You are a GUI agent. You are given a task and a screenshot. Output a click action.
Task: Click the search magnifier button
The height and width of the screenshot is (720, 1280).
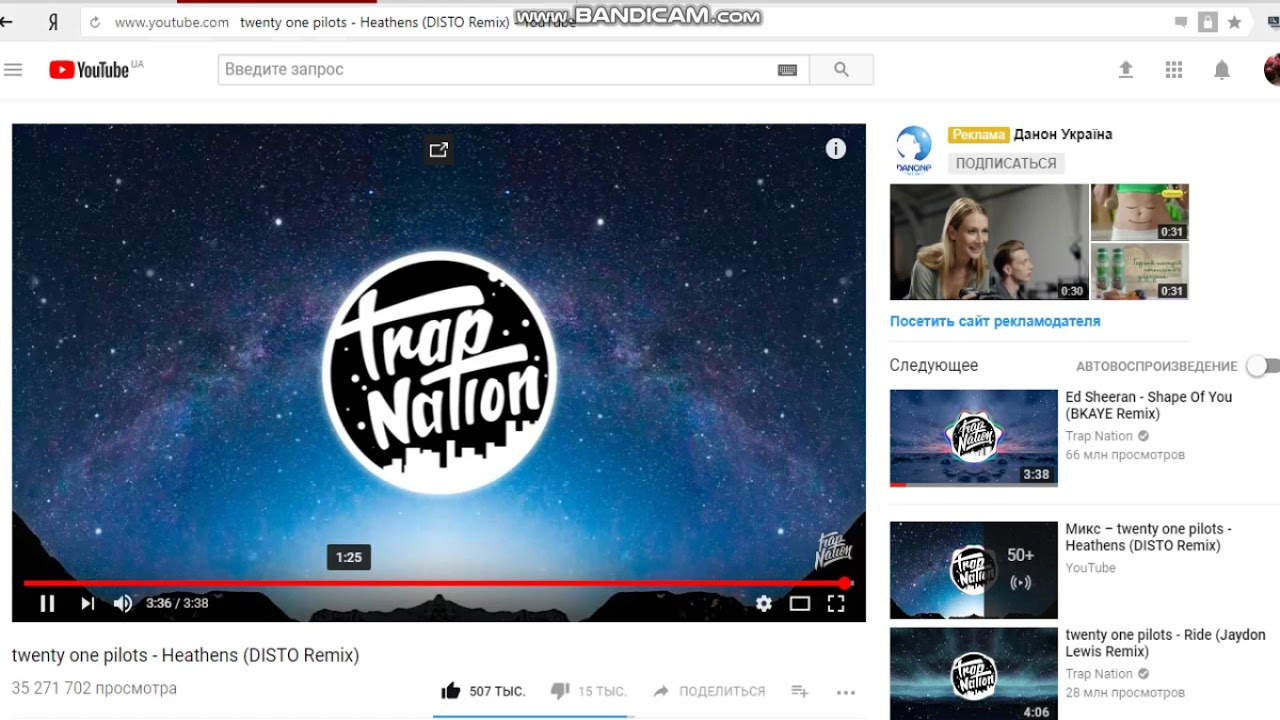click(x=841, y=70)
